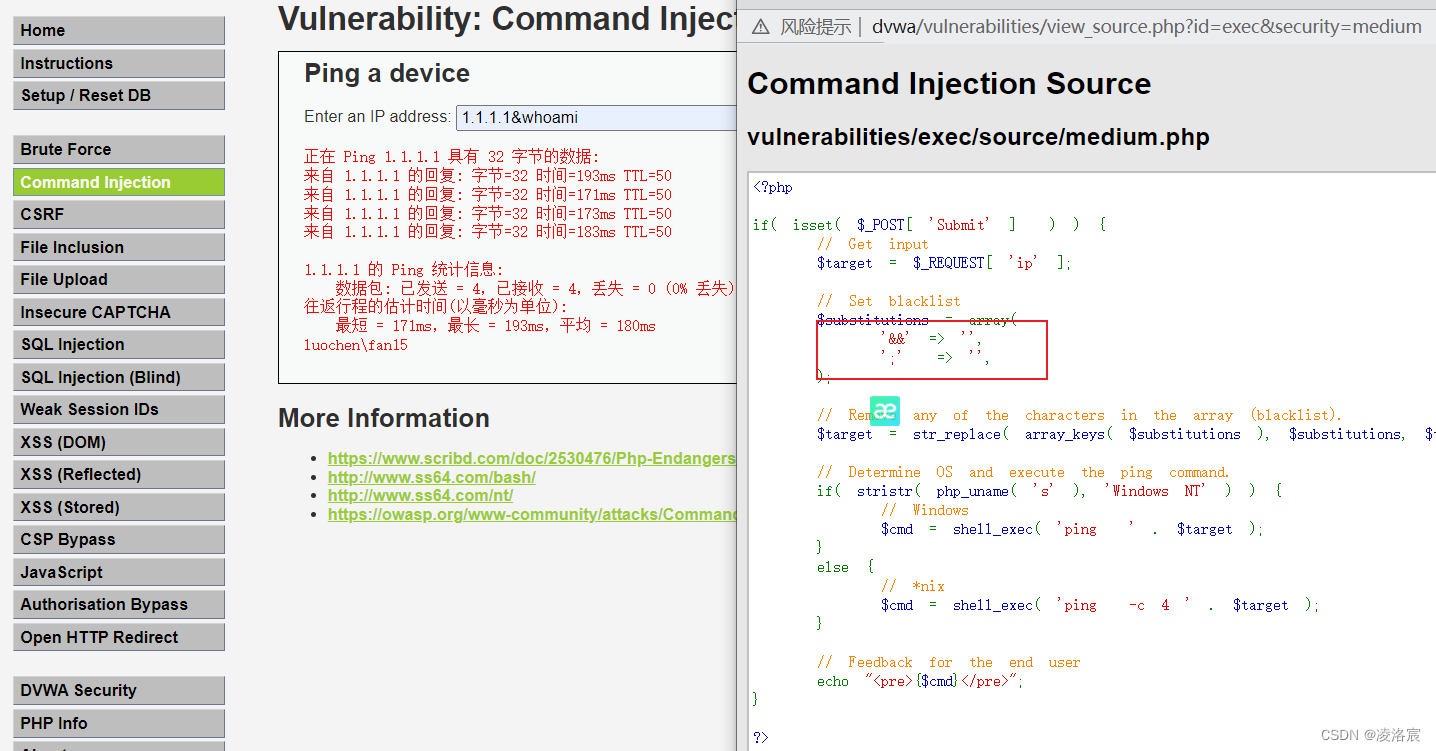Click the æ translation icon over the source code
This screenshot has height=751, width=1436.
pos(884,410)
